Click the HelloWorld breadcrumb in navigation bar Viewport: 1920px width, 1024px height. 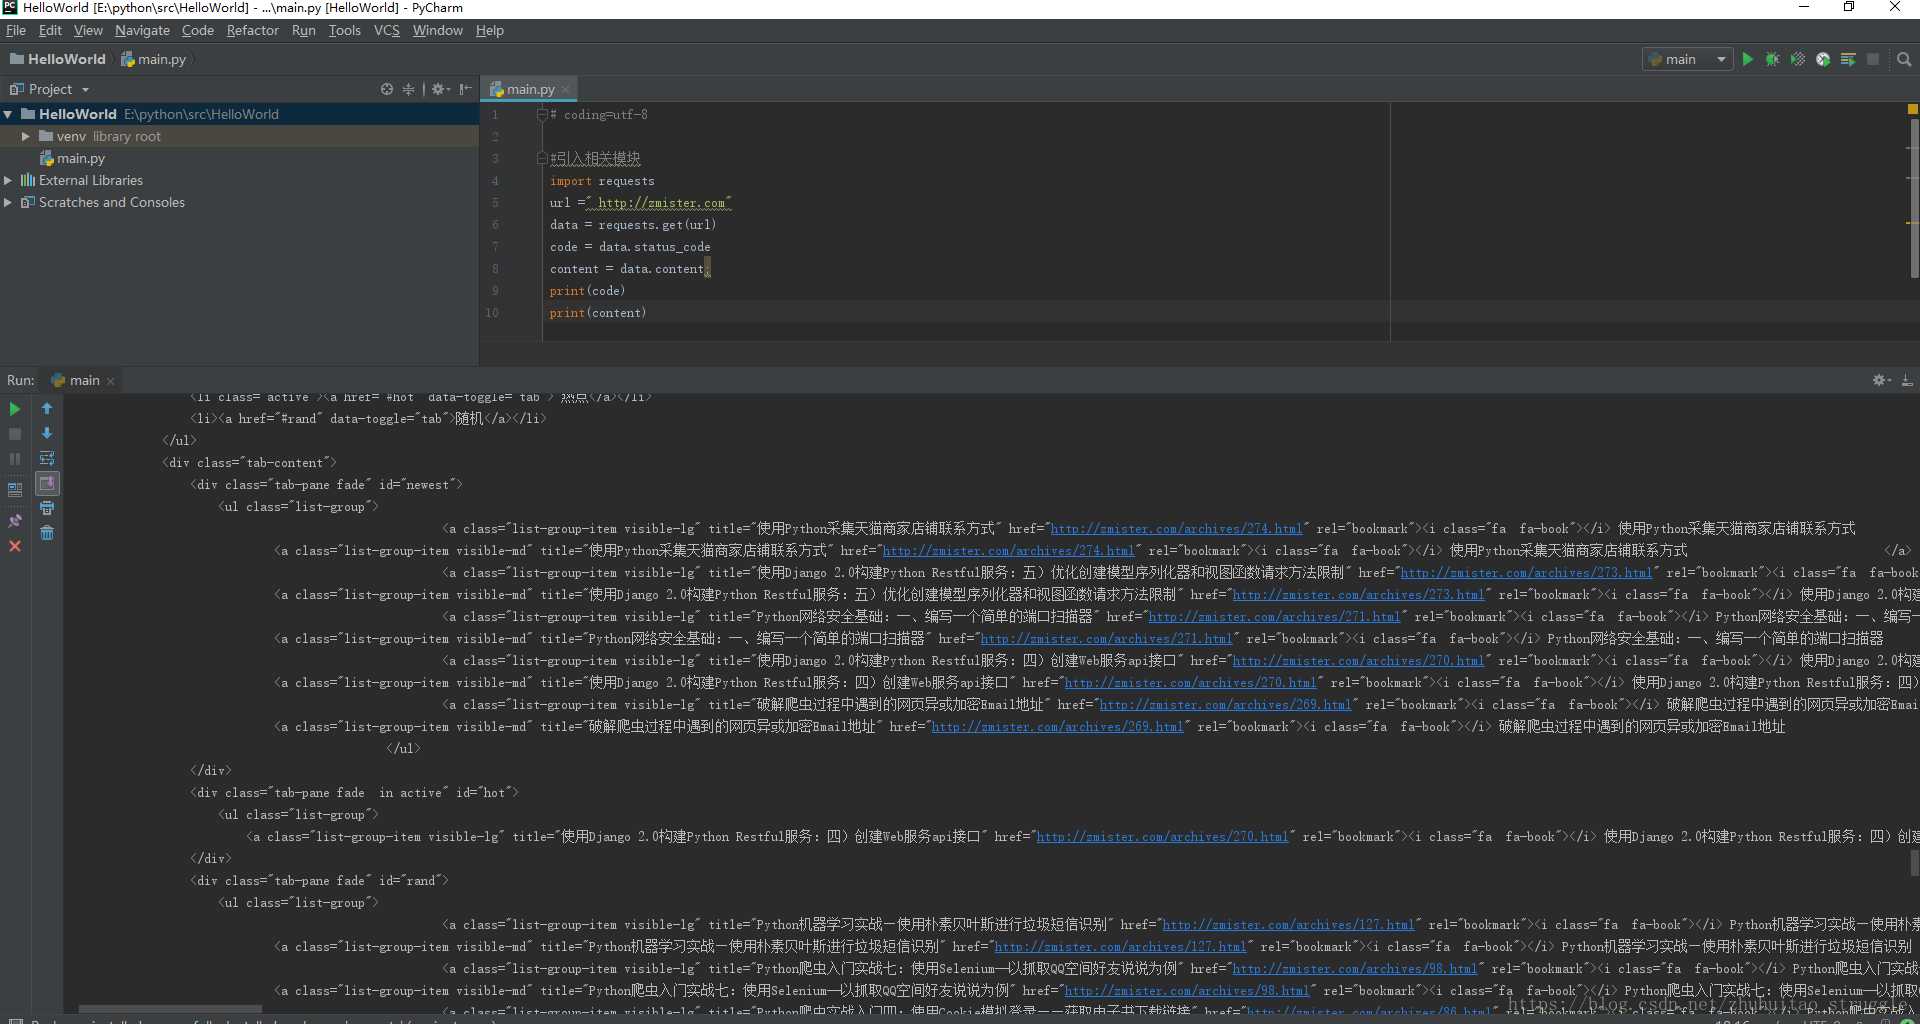pos(58,59)
